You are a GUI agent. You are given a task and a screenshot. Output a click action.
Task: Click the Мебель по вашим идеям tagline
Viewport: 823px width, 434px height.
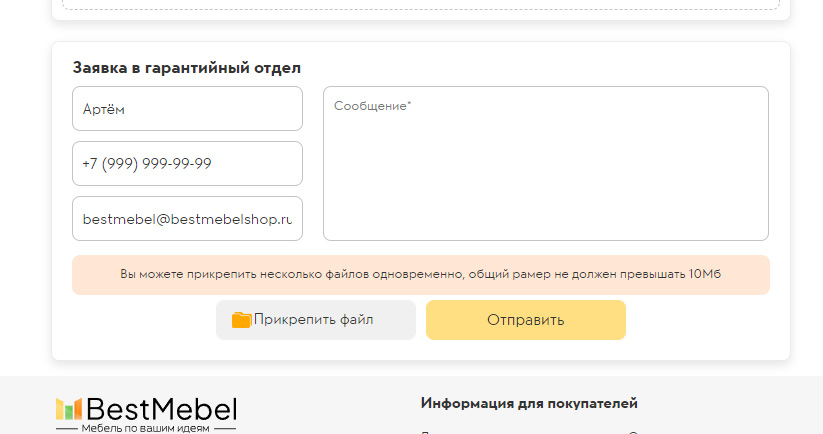point(146,428)
